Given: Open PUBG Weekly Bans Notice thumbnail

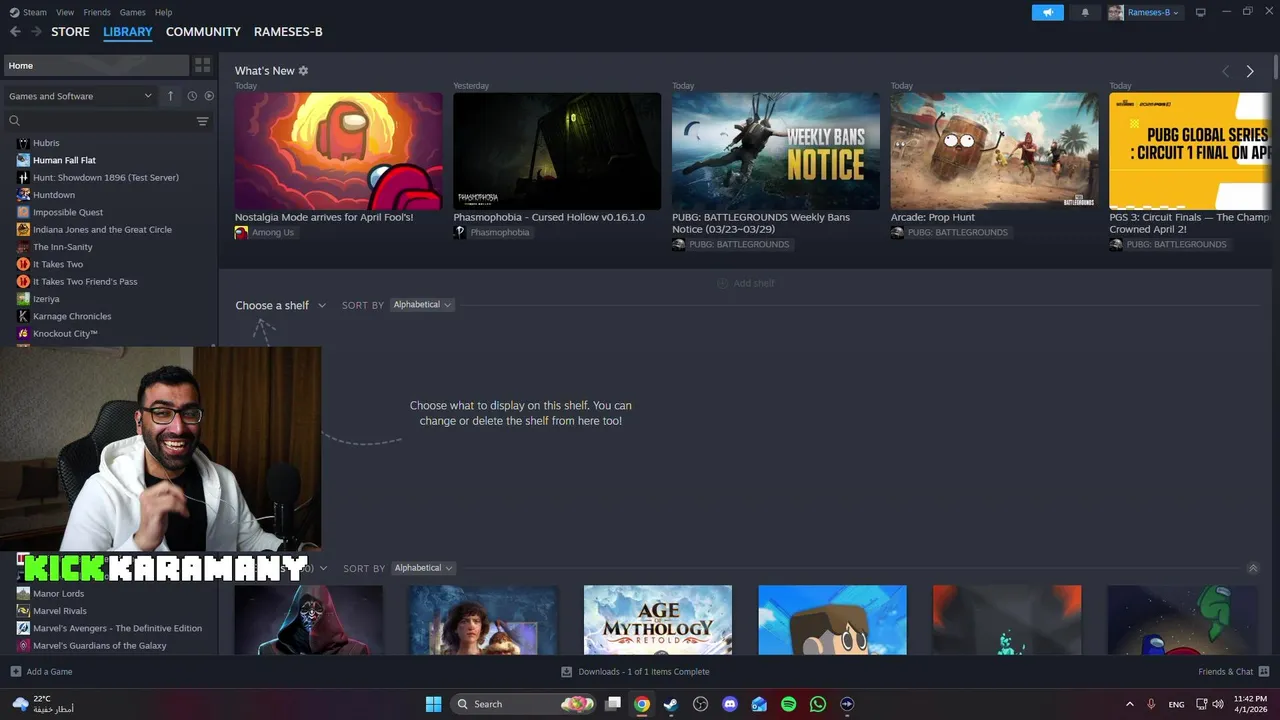Looking at the screenshot, I should tap(776, 151).
